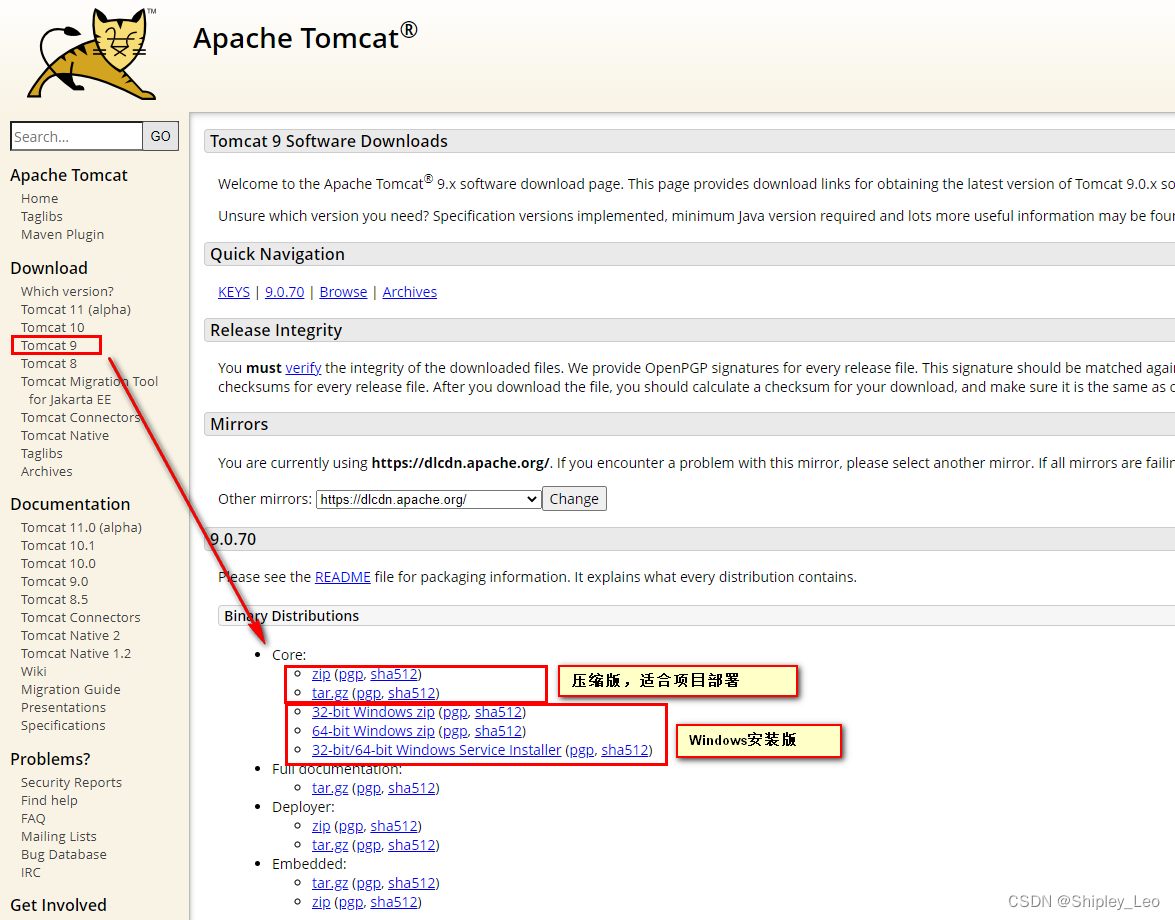Open Tomcat Native 1.2 documentation
Image resolution: width=1175 pixels, height=920 pixels.
[x=76, y=653]
